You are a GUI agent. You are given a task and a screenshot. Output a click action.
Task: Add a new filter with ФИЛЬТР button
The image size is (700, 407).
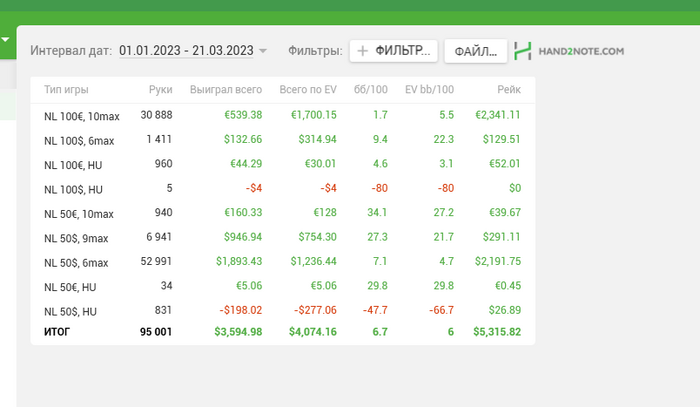(x=393, y=51)
